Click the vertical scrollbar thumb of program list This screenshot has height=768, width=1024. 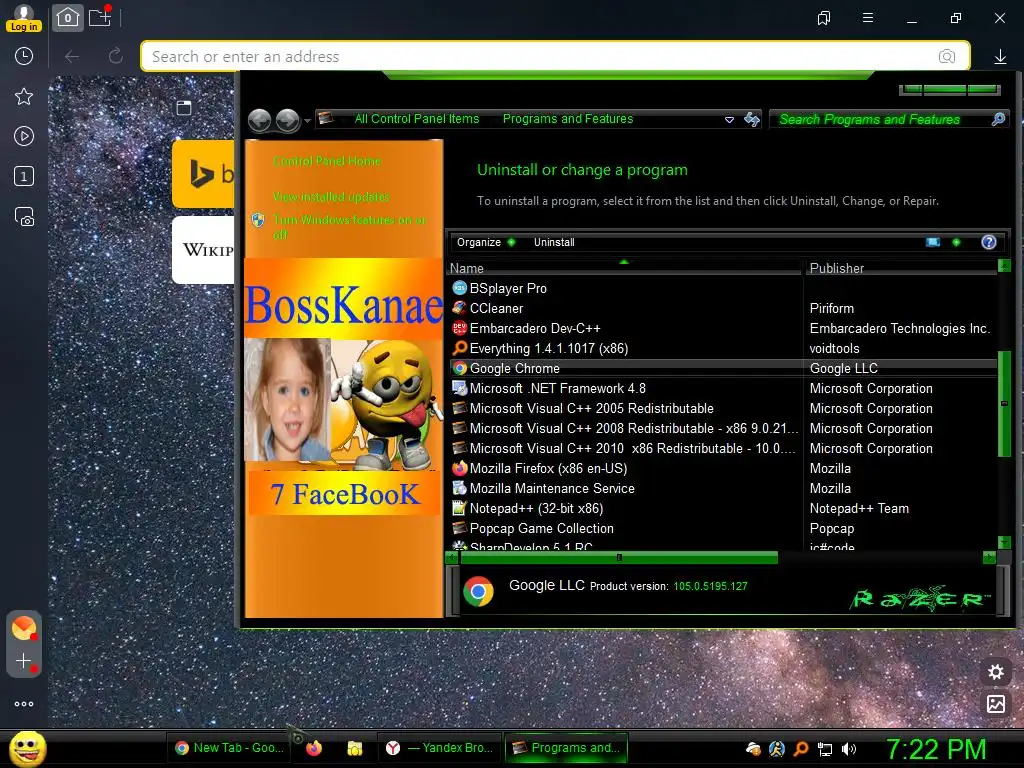tap(1004, 404)
